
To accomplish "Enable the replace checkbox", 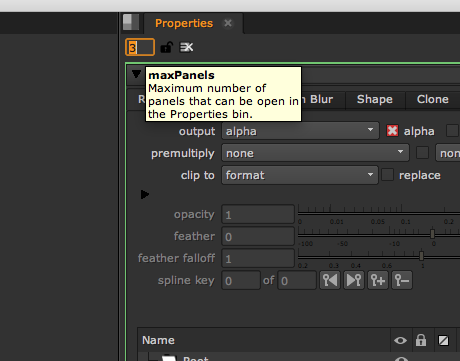I will pyautogui.click(x=387, y=175).
